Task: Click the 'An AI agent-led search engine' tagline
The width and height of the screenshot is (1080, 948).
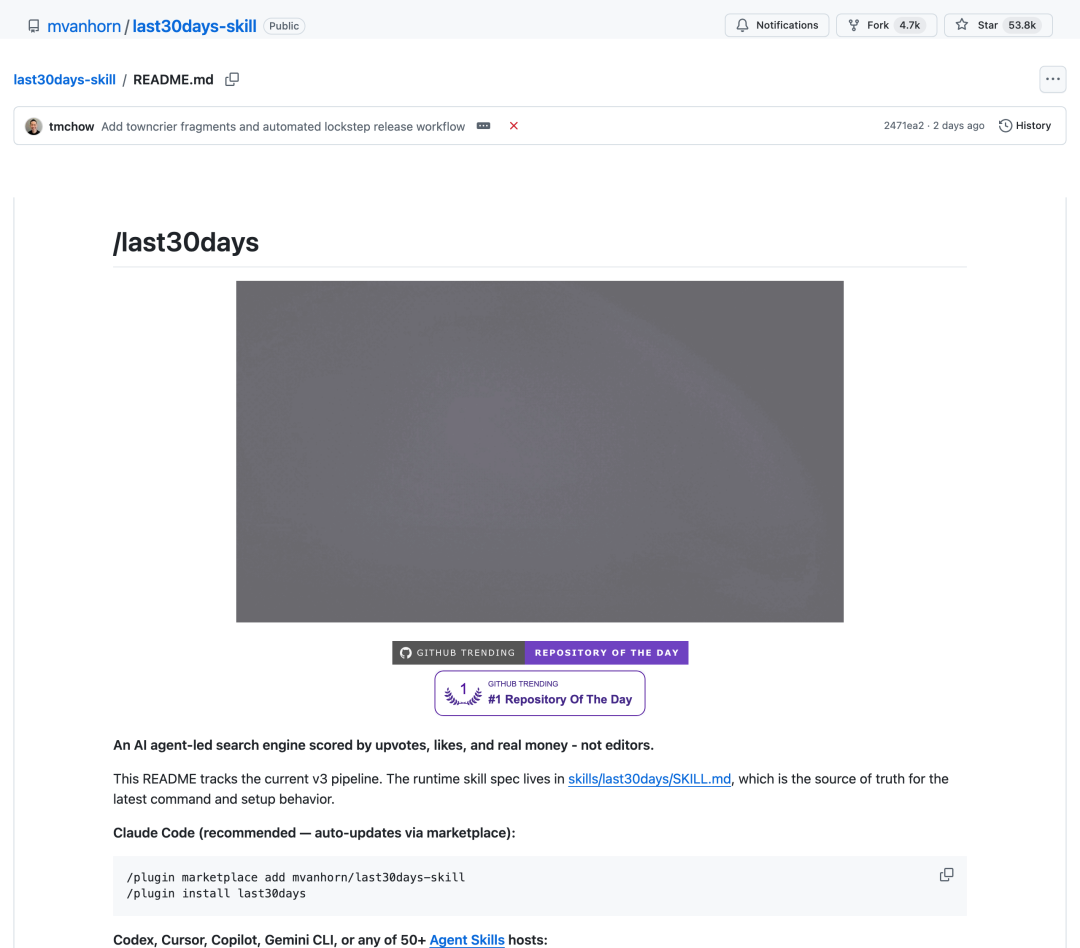Action: 384,745
